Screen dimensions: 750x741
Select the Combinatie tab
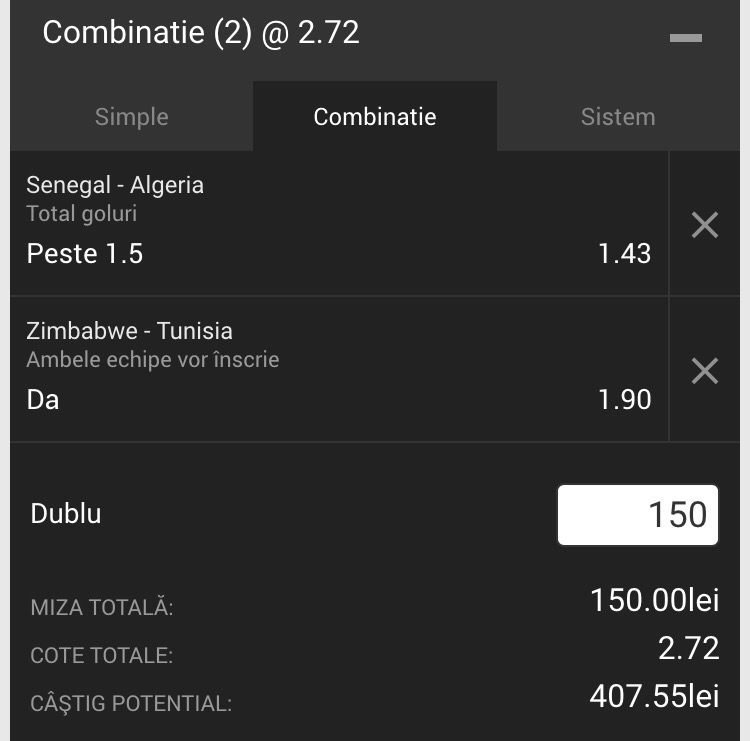tap(375, 116)
